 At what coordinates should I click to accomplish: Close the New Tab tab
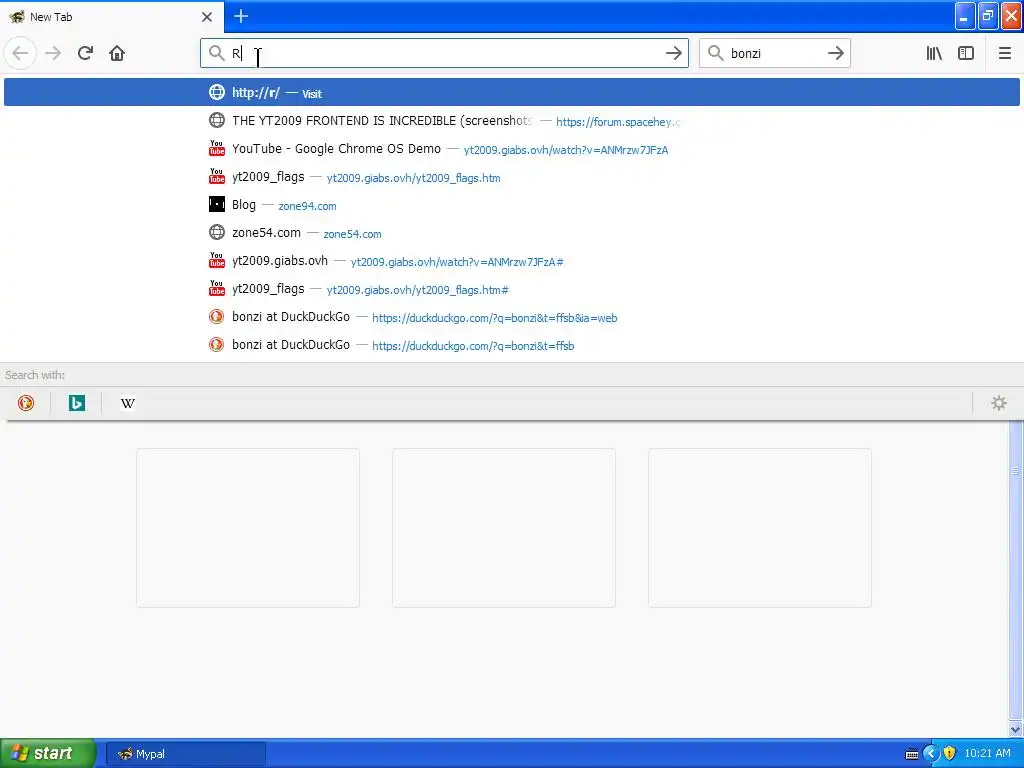(x=206, y=17)
